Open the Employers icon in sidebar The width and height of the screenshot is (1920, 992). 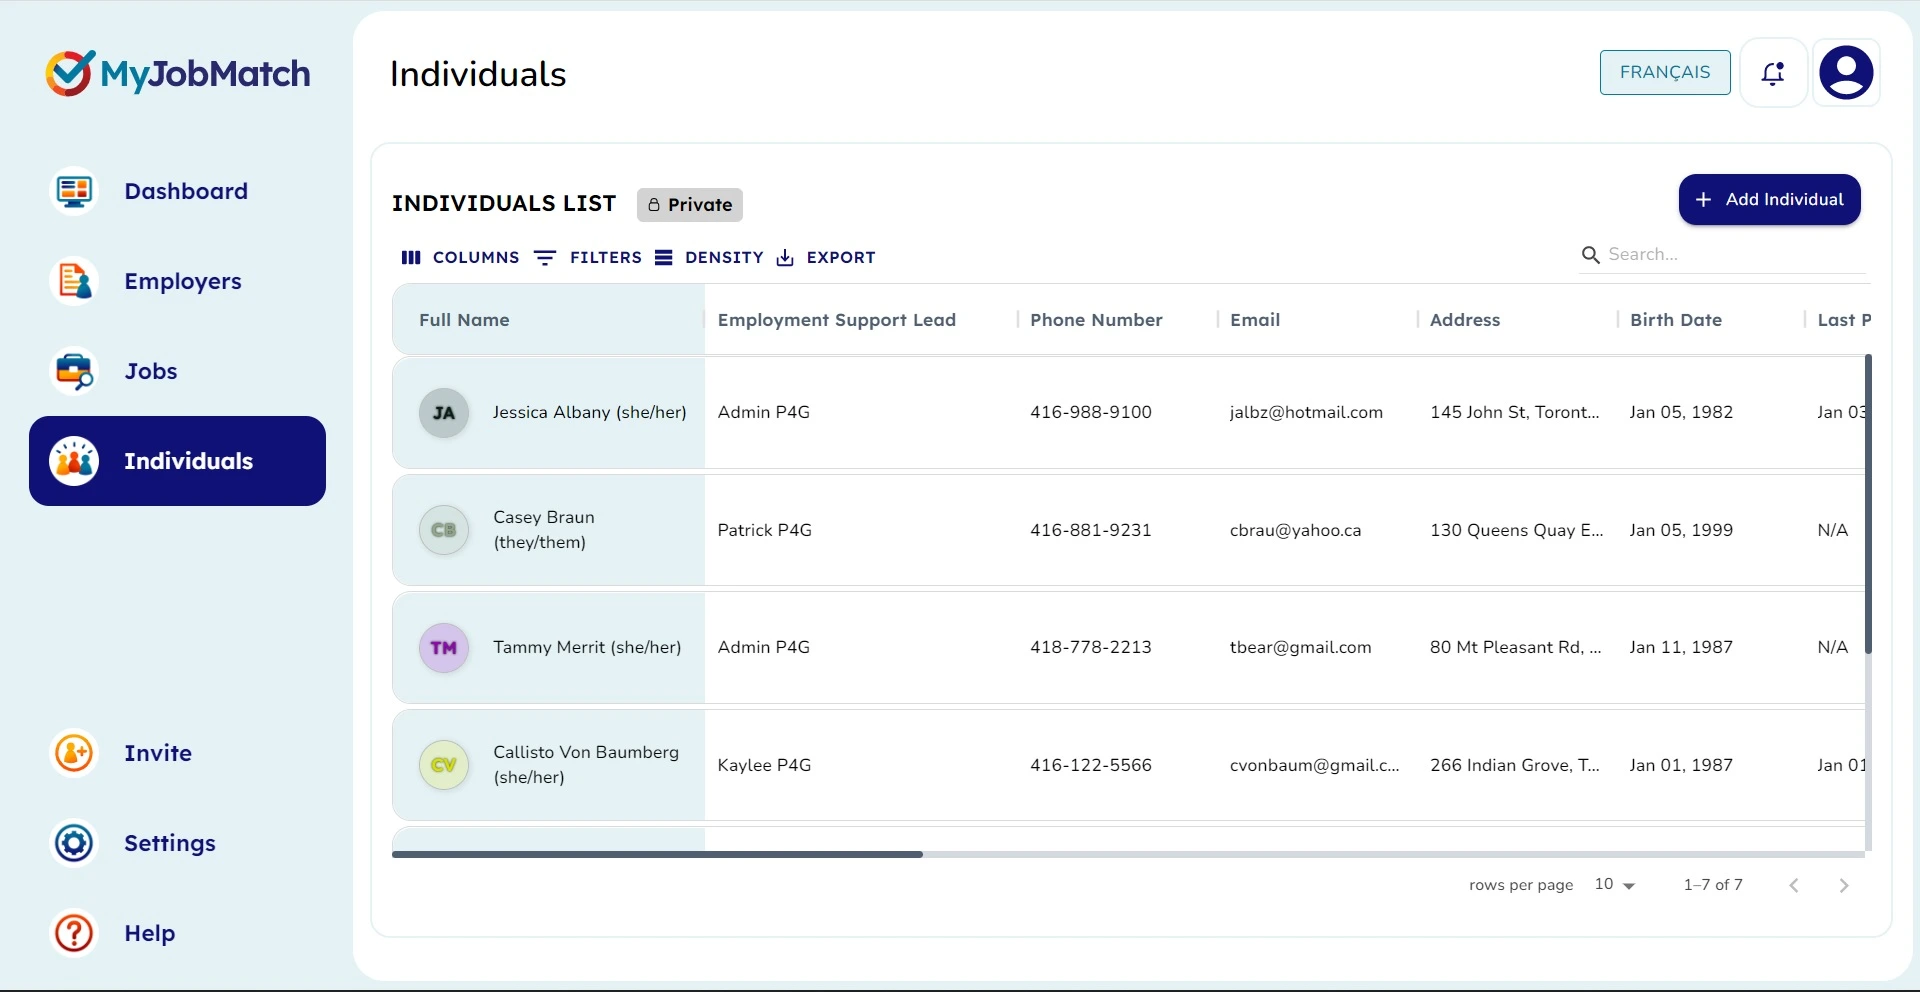pos(74,281)
